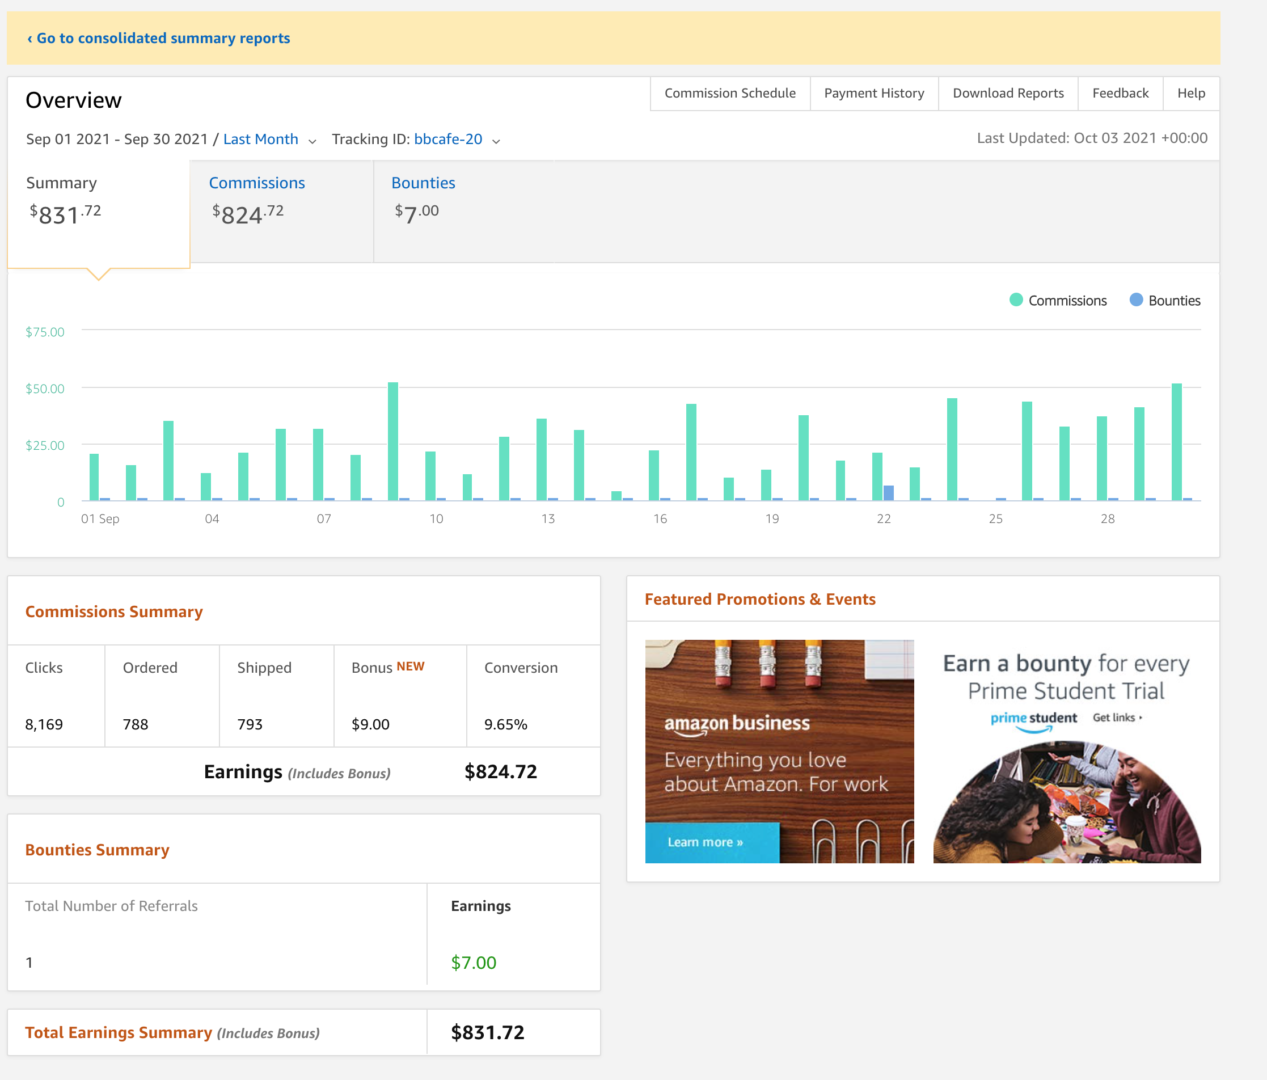Screen dimensions: 1267x1080
Task: Click Featured Promotions & Events heading
Action: [x=760, y=600]
